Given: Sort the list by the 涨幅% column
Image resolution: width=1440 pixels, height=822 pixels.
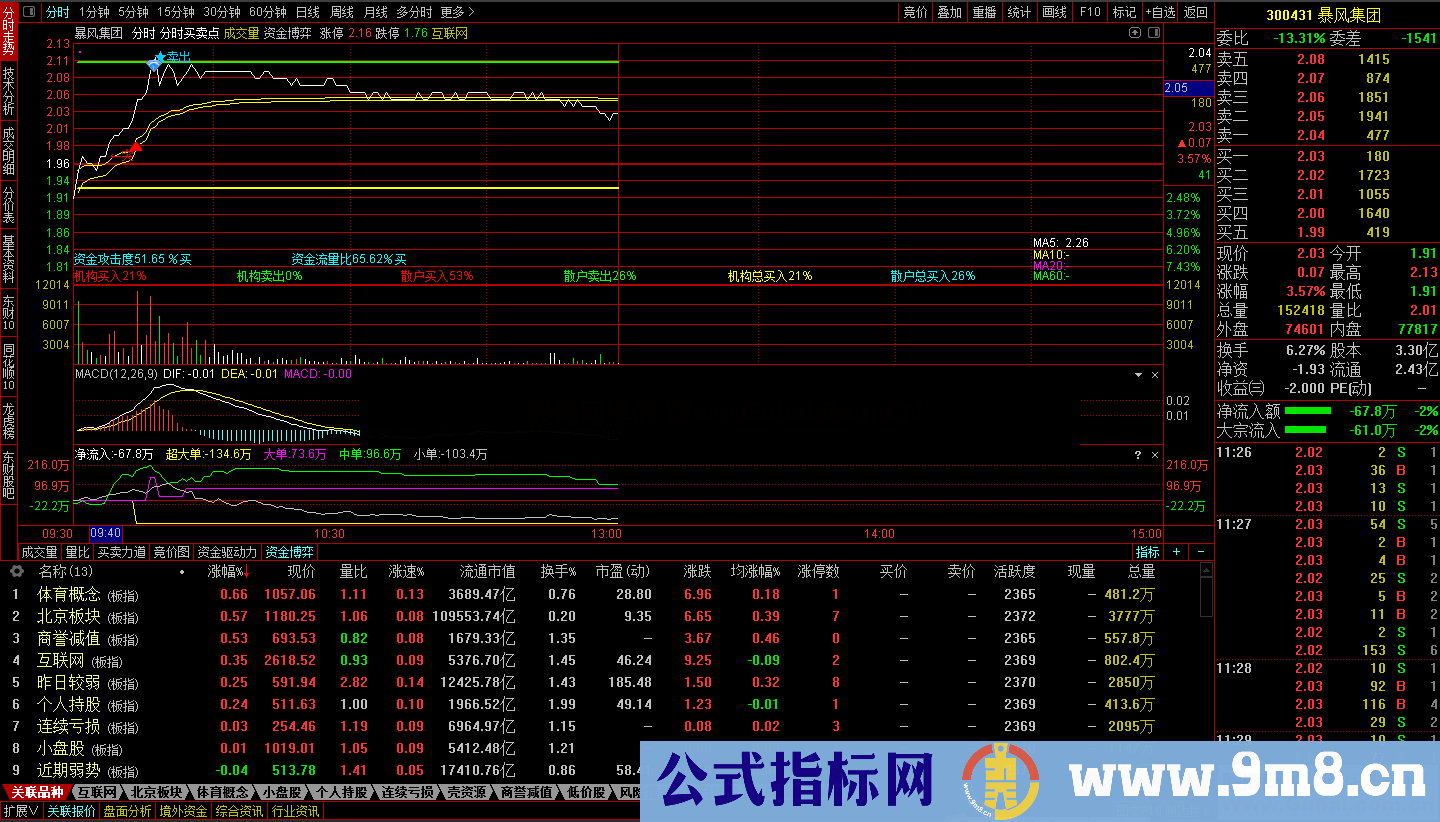Looking at the screenshot, I should click(x=226, y=572).
